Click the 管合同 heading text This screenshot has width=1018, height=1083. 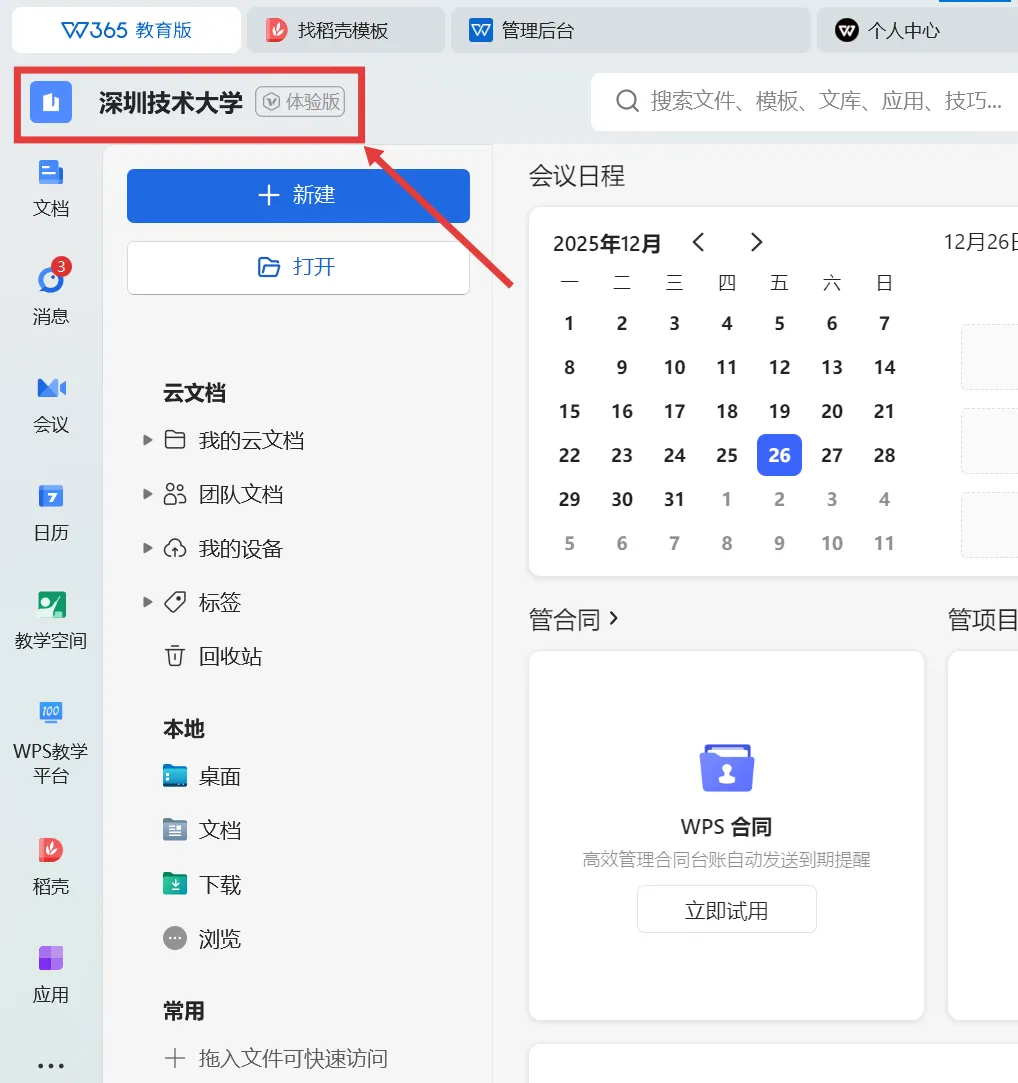564,620
